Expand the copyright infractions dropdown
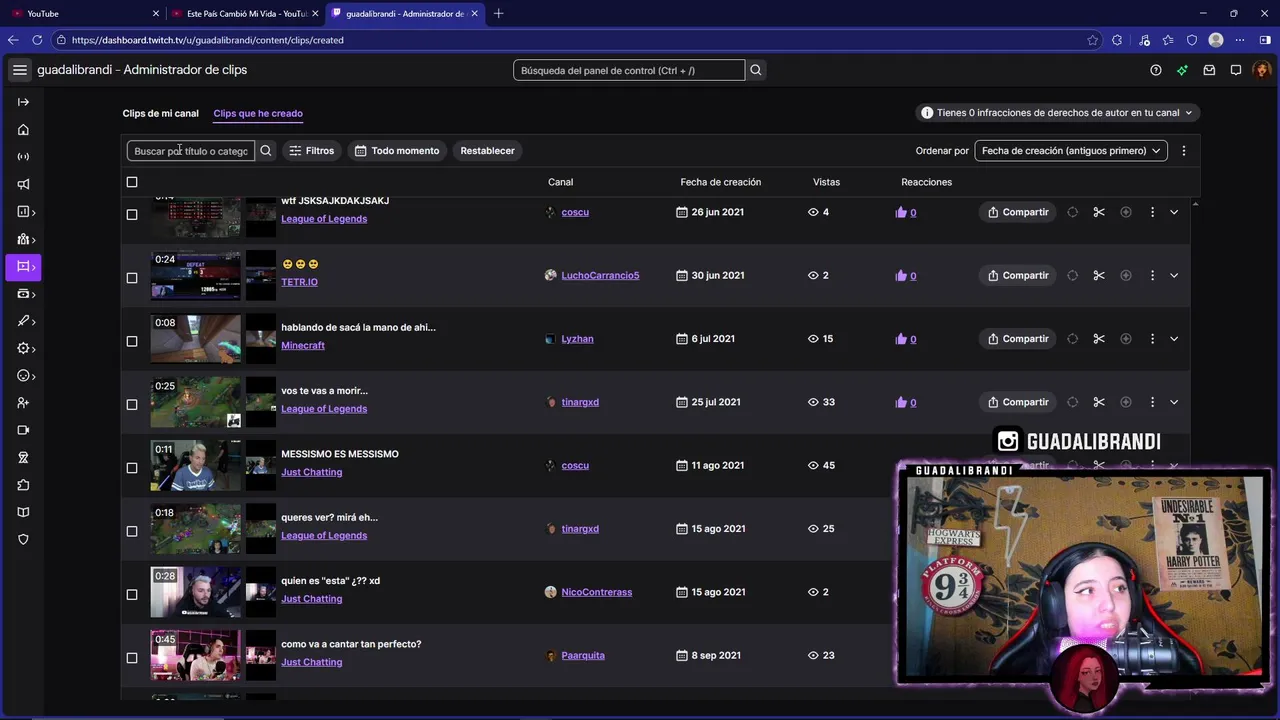The width and height of the screenshot is (1280, 720). point(1057,113)
